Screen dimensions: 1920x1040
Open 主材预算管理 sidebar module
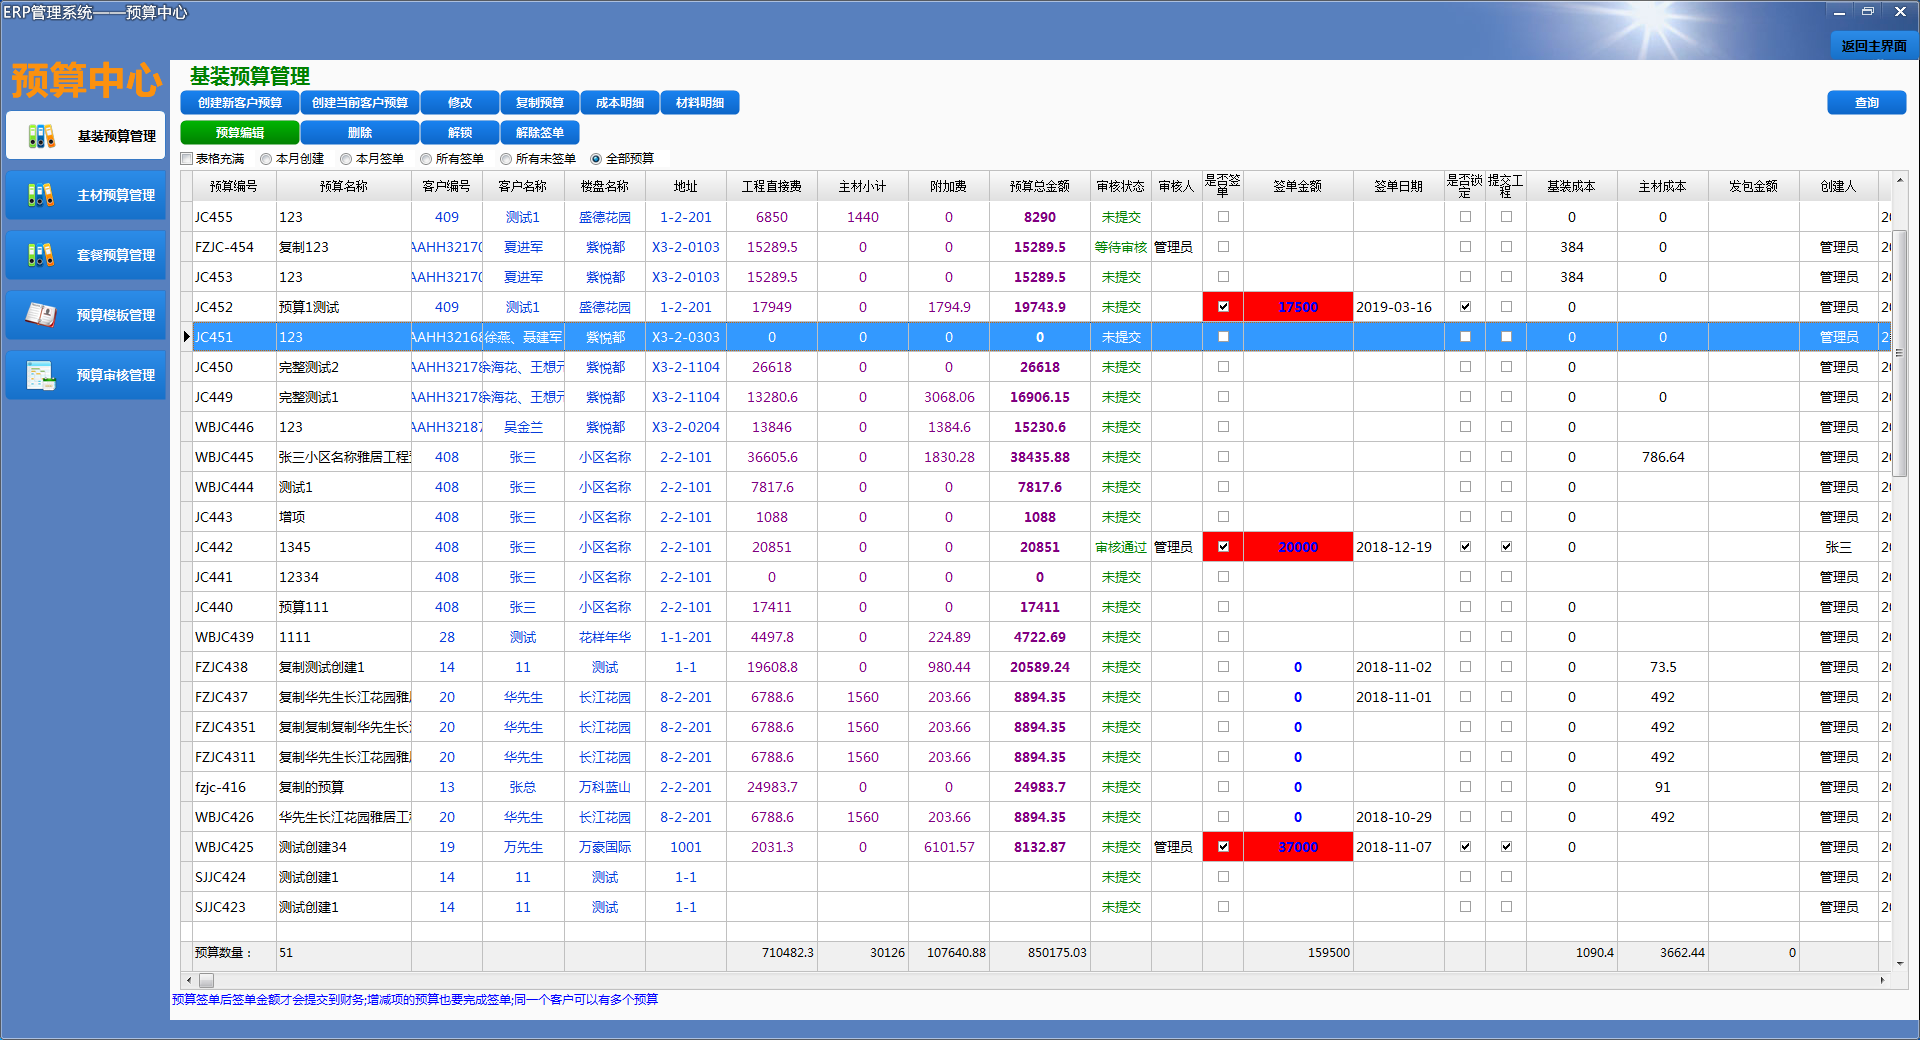tap(86, 195)
